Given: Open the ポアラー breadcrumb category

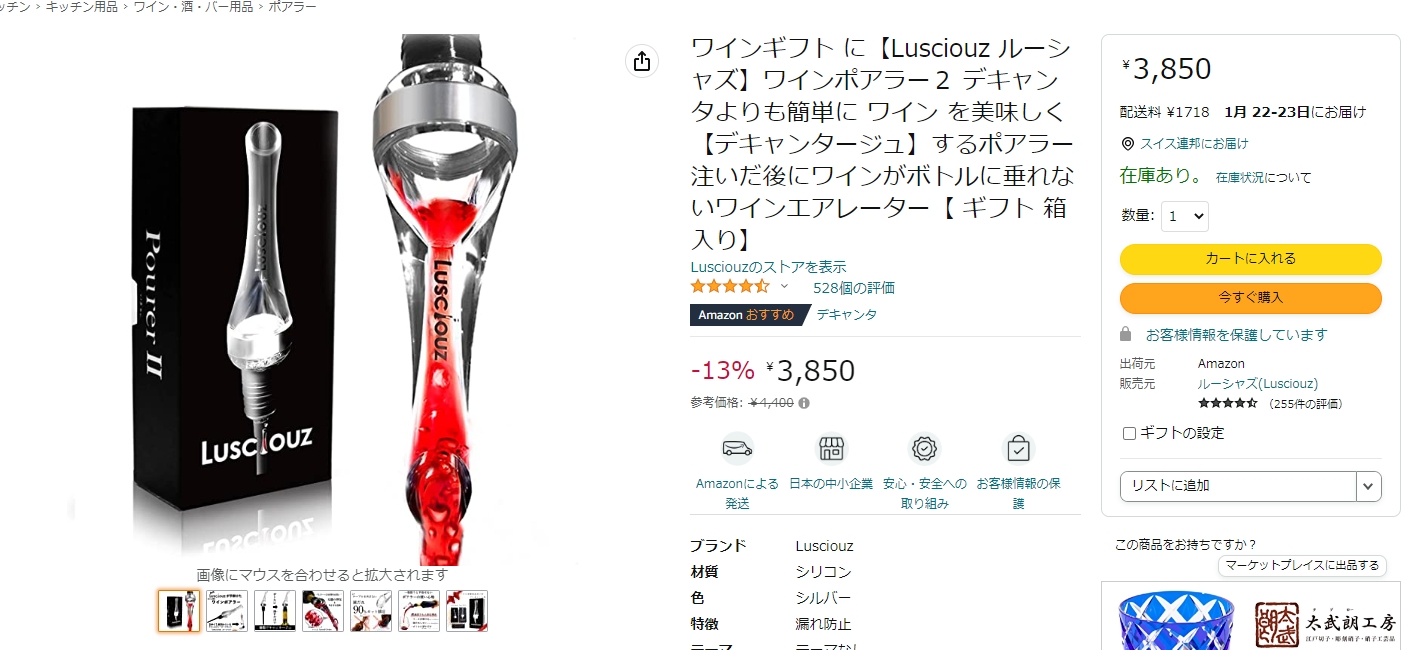Looking at the screenshot, I should click(292, 7).
